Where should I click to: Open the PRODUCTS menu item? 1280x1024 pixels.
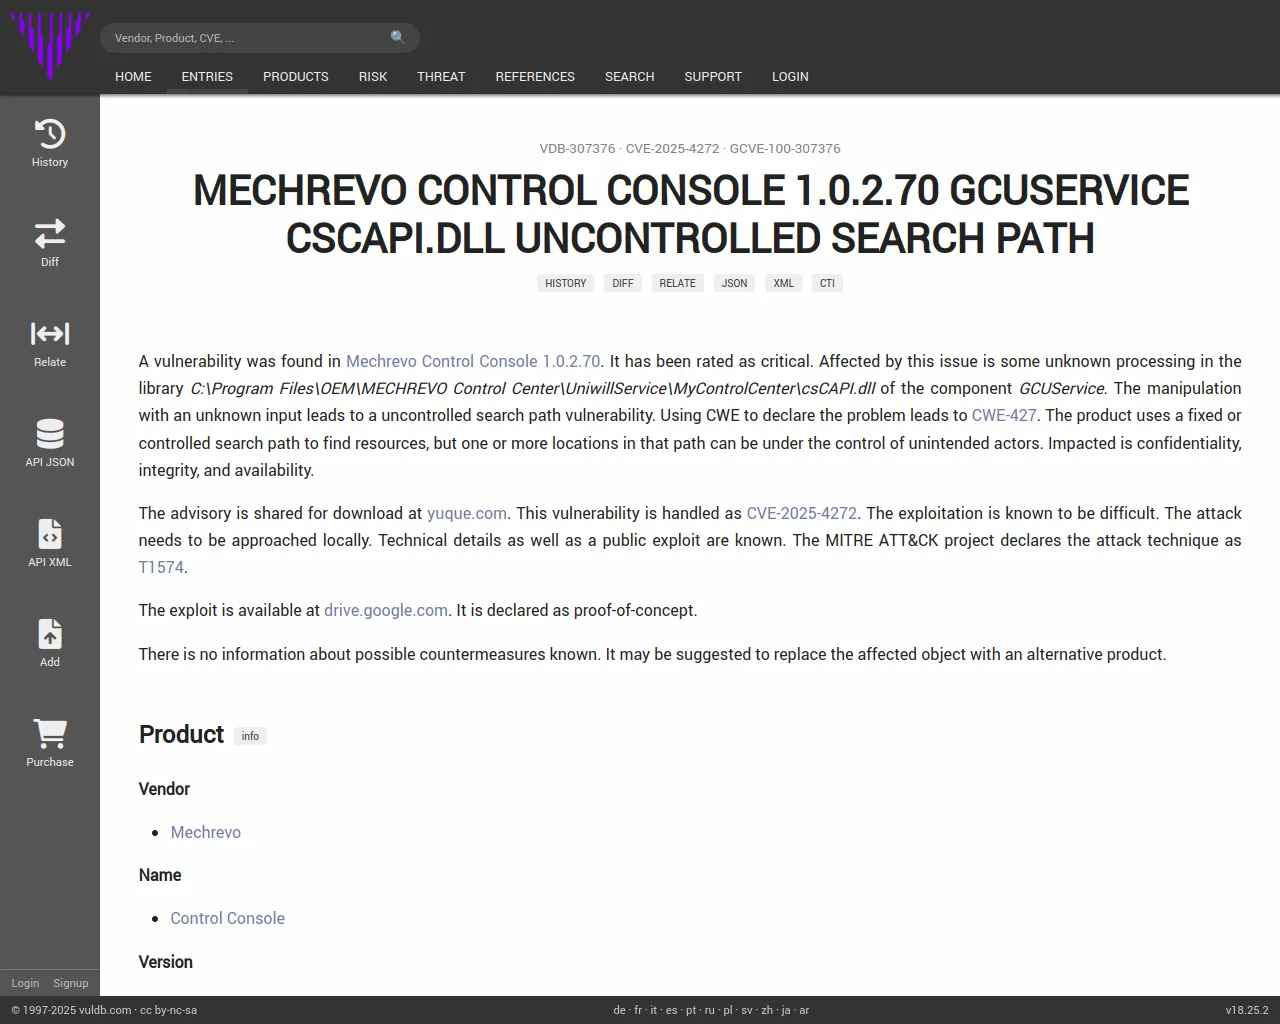pyautogui.click(x=295, y=76)
